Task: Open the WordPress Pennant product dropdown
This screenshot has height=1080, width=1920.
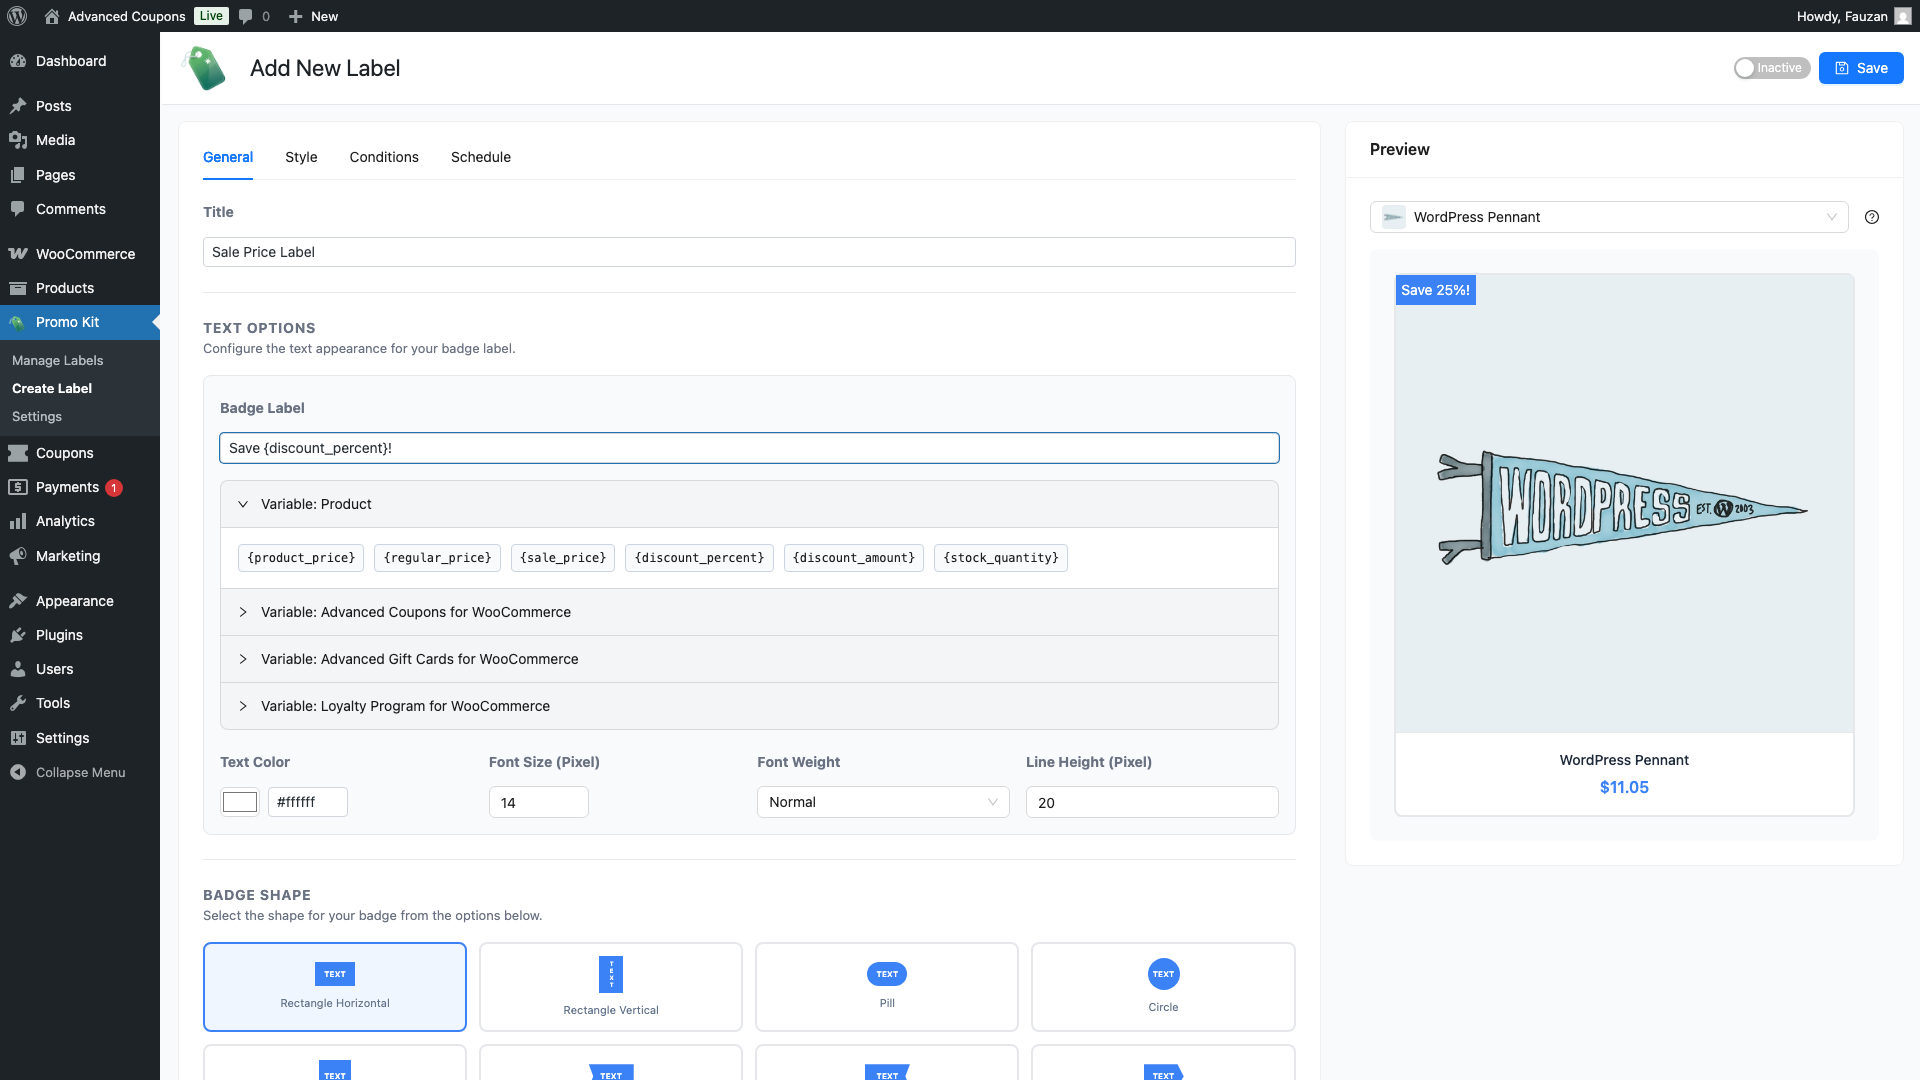Action: click(1608, 217)
